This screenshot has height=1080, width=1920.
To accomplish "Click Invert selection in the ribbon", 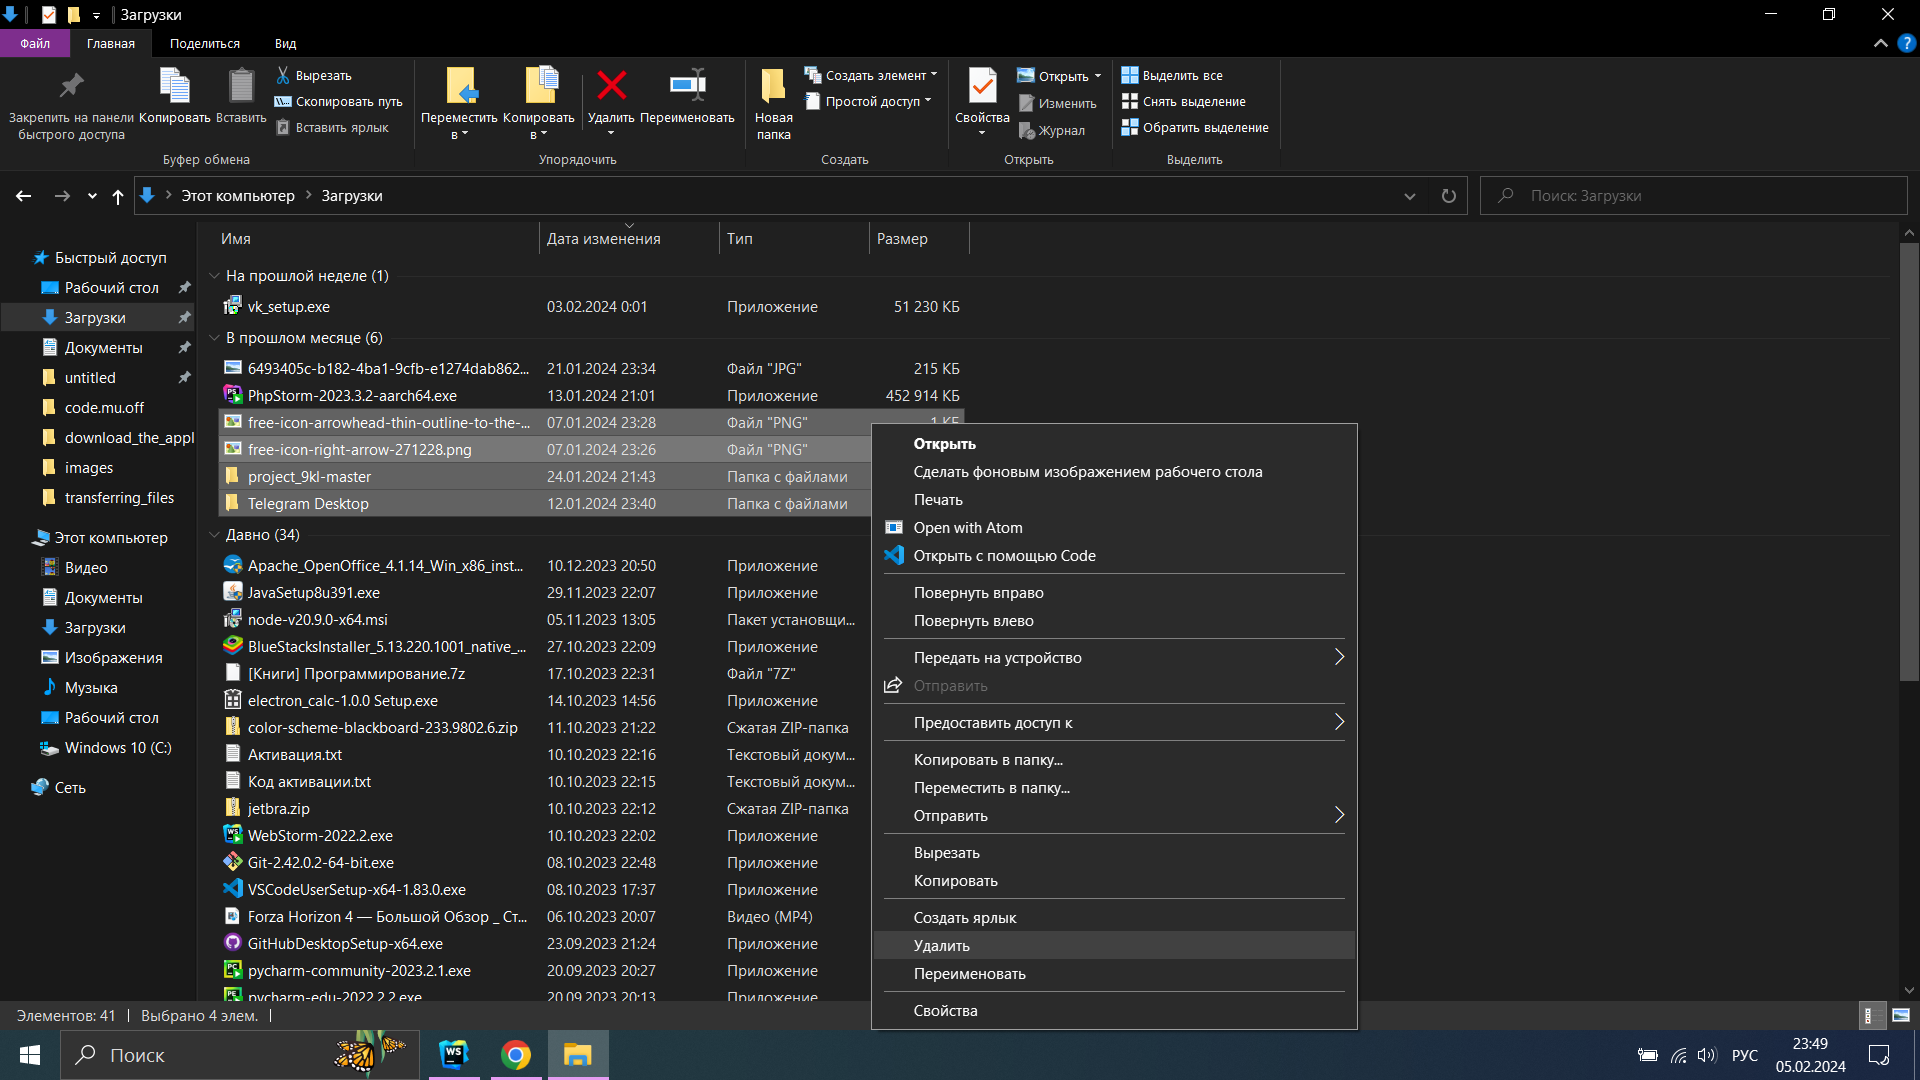I will pyautogui.click(x=1195, y=128).
